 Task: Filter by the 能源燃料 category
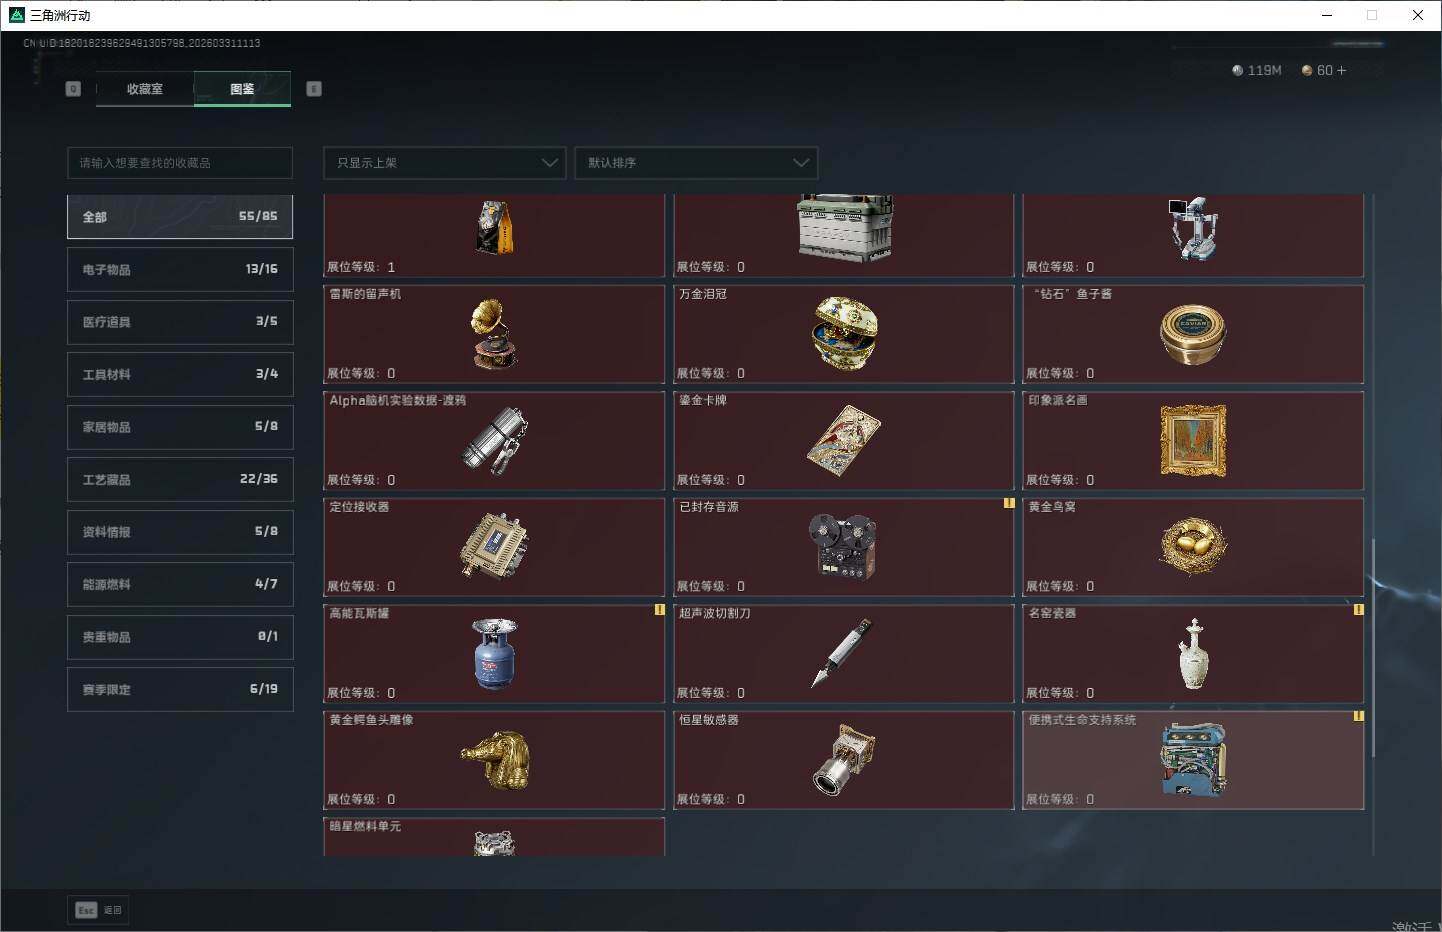[180, 585]
